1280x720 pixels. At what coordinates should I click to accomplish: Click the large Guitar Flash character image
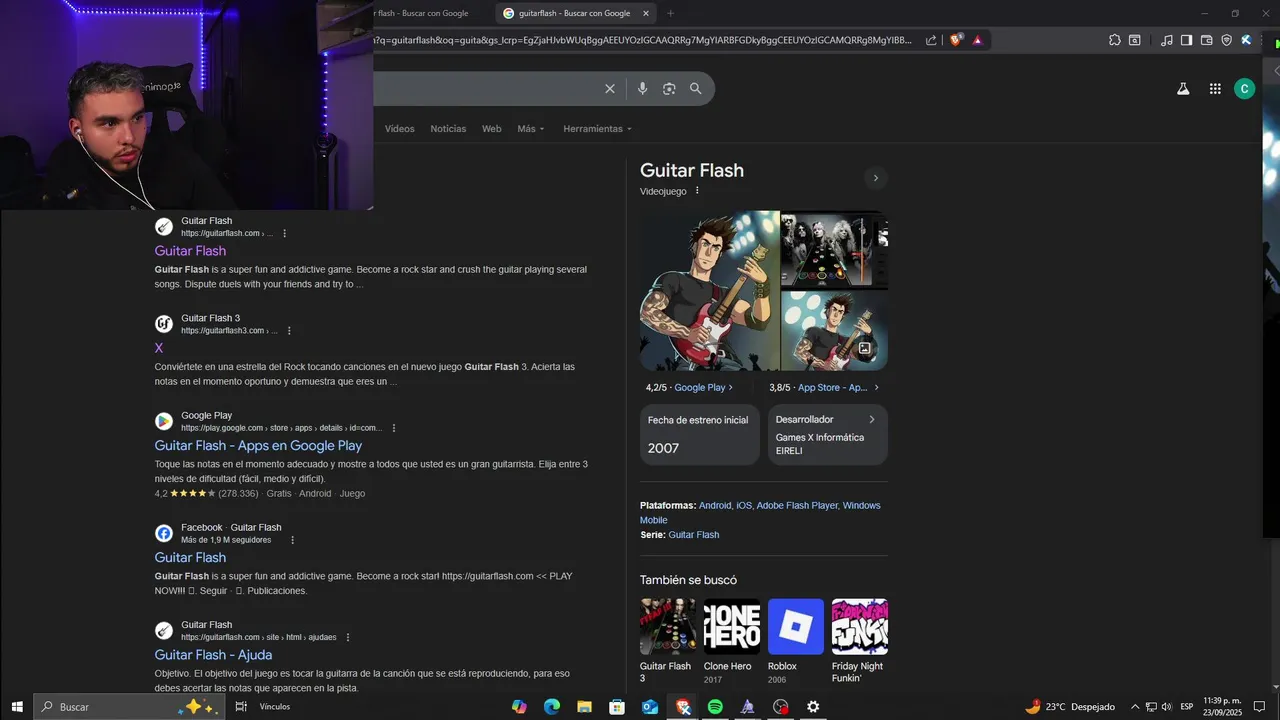point(709,290)
